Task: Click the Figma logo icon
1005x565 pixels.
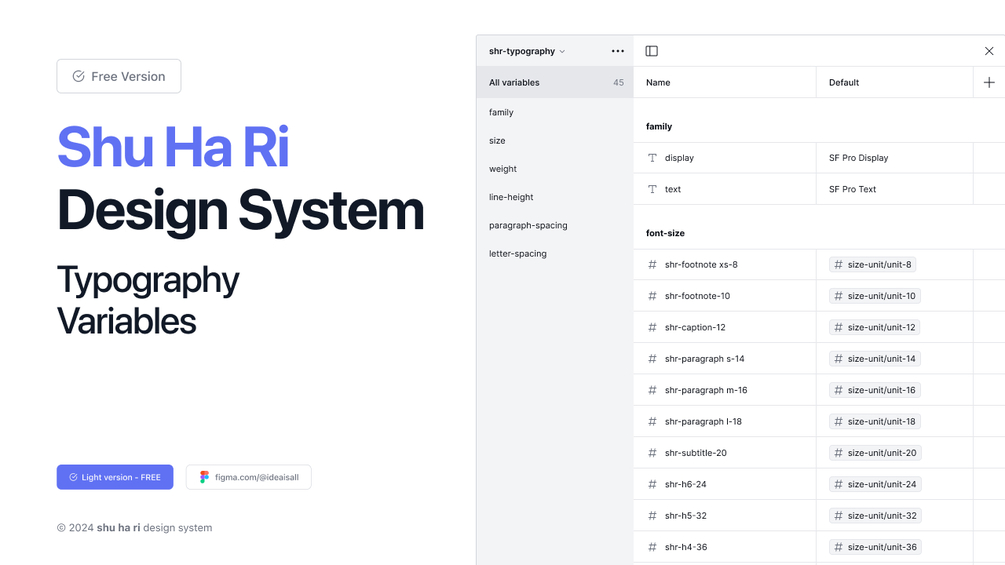Action: [x=204, y=477]
